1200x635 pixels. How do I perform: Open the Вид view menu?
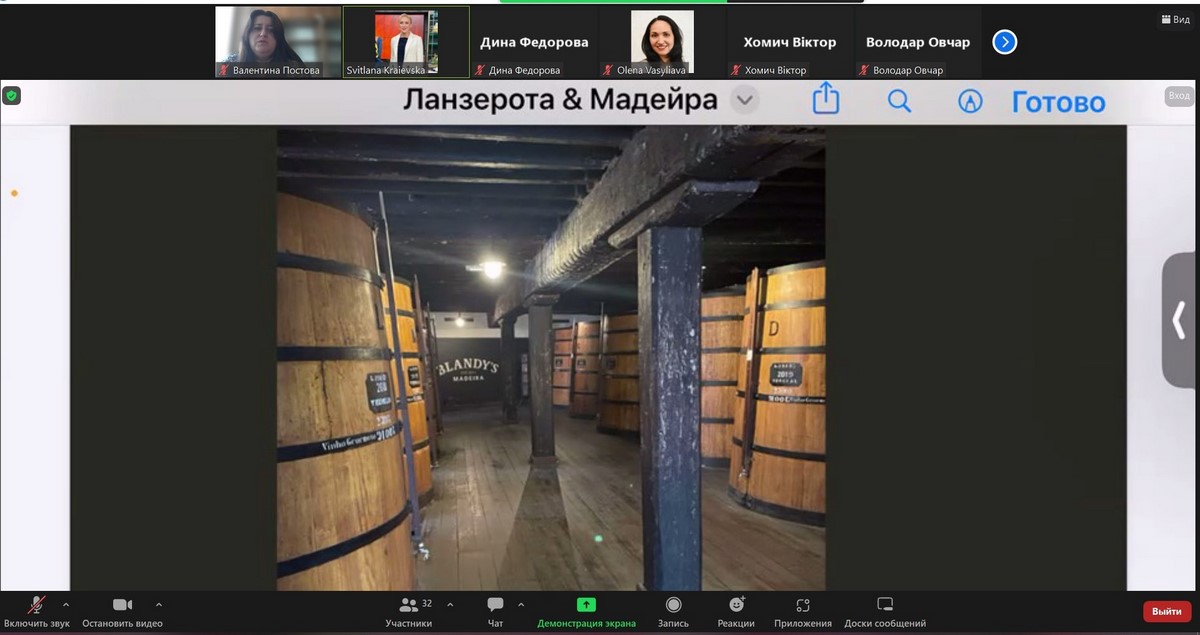(x=1175, y=20)
